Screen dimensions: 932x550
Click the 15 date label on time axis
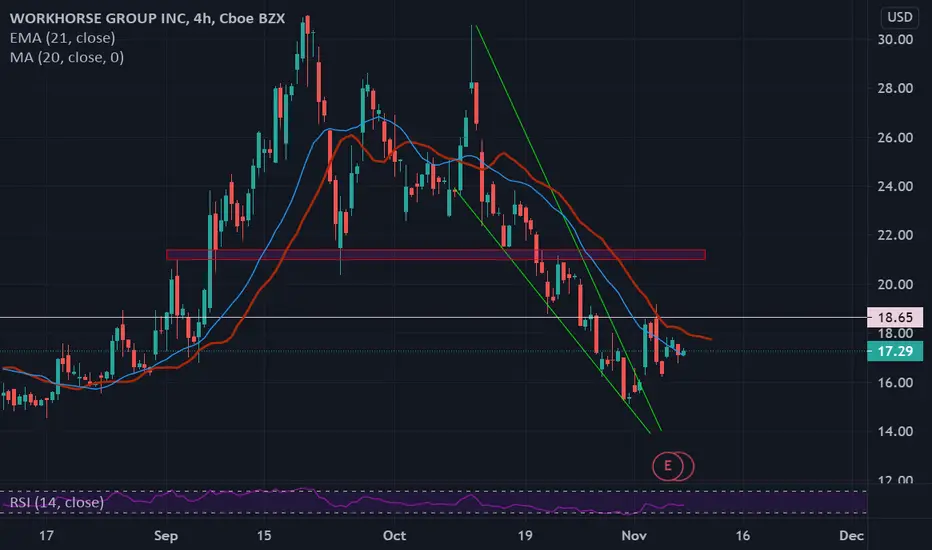tap(264, 536)
